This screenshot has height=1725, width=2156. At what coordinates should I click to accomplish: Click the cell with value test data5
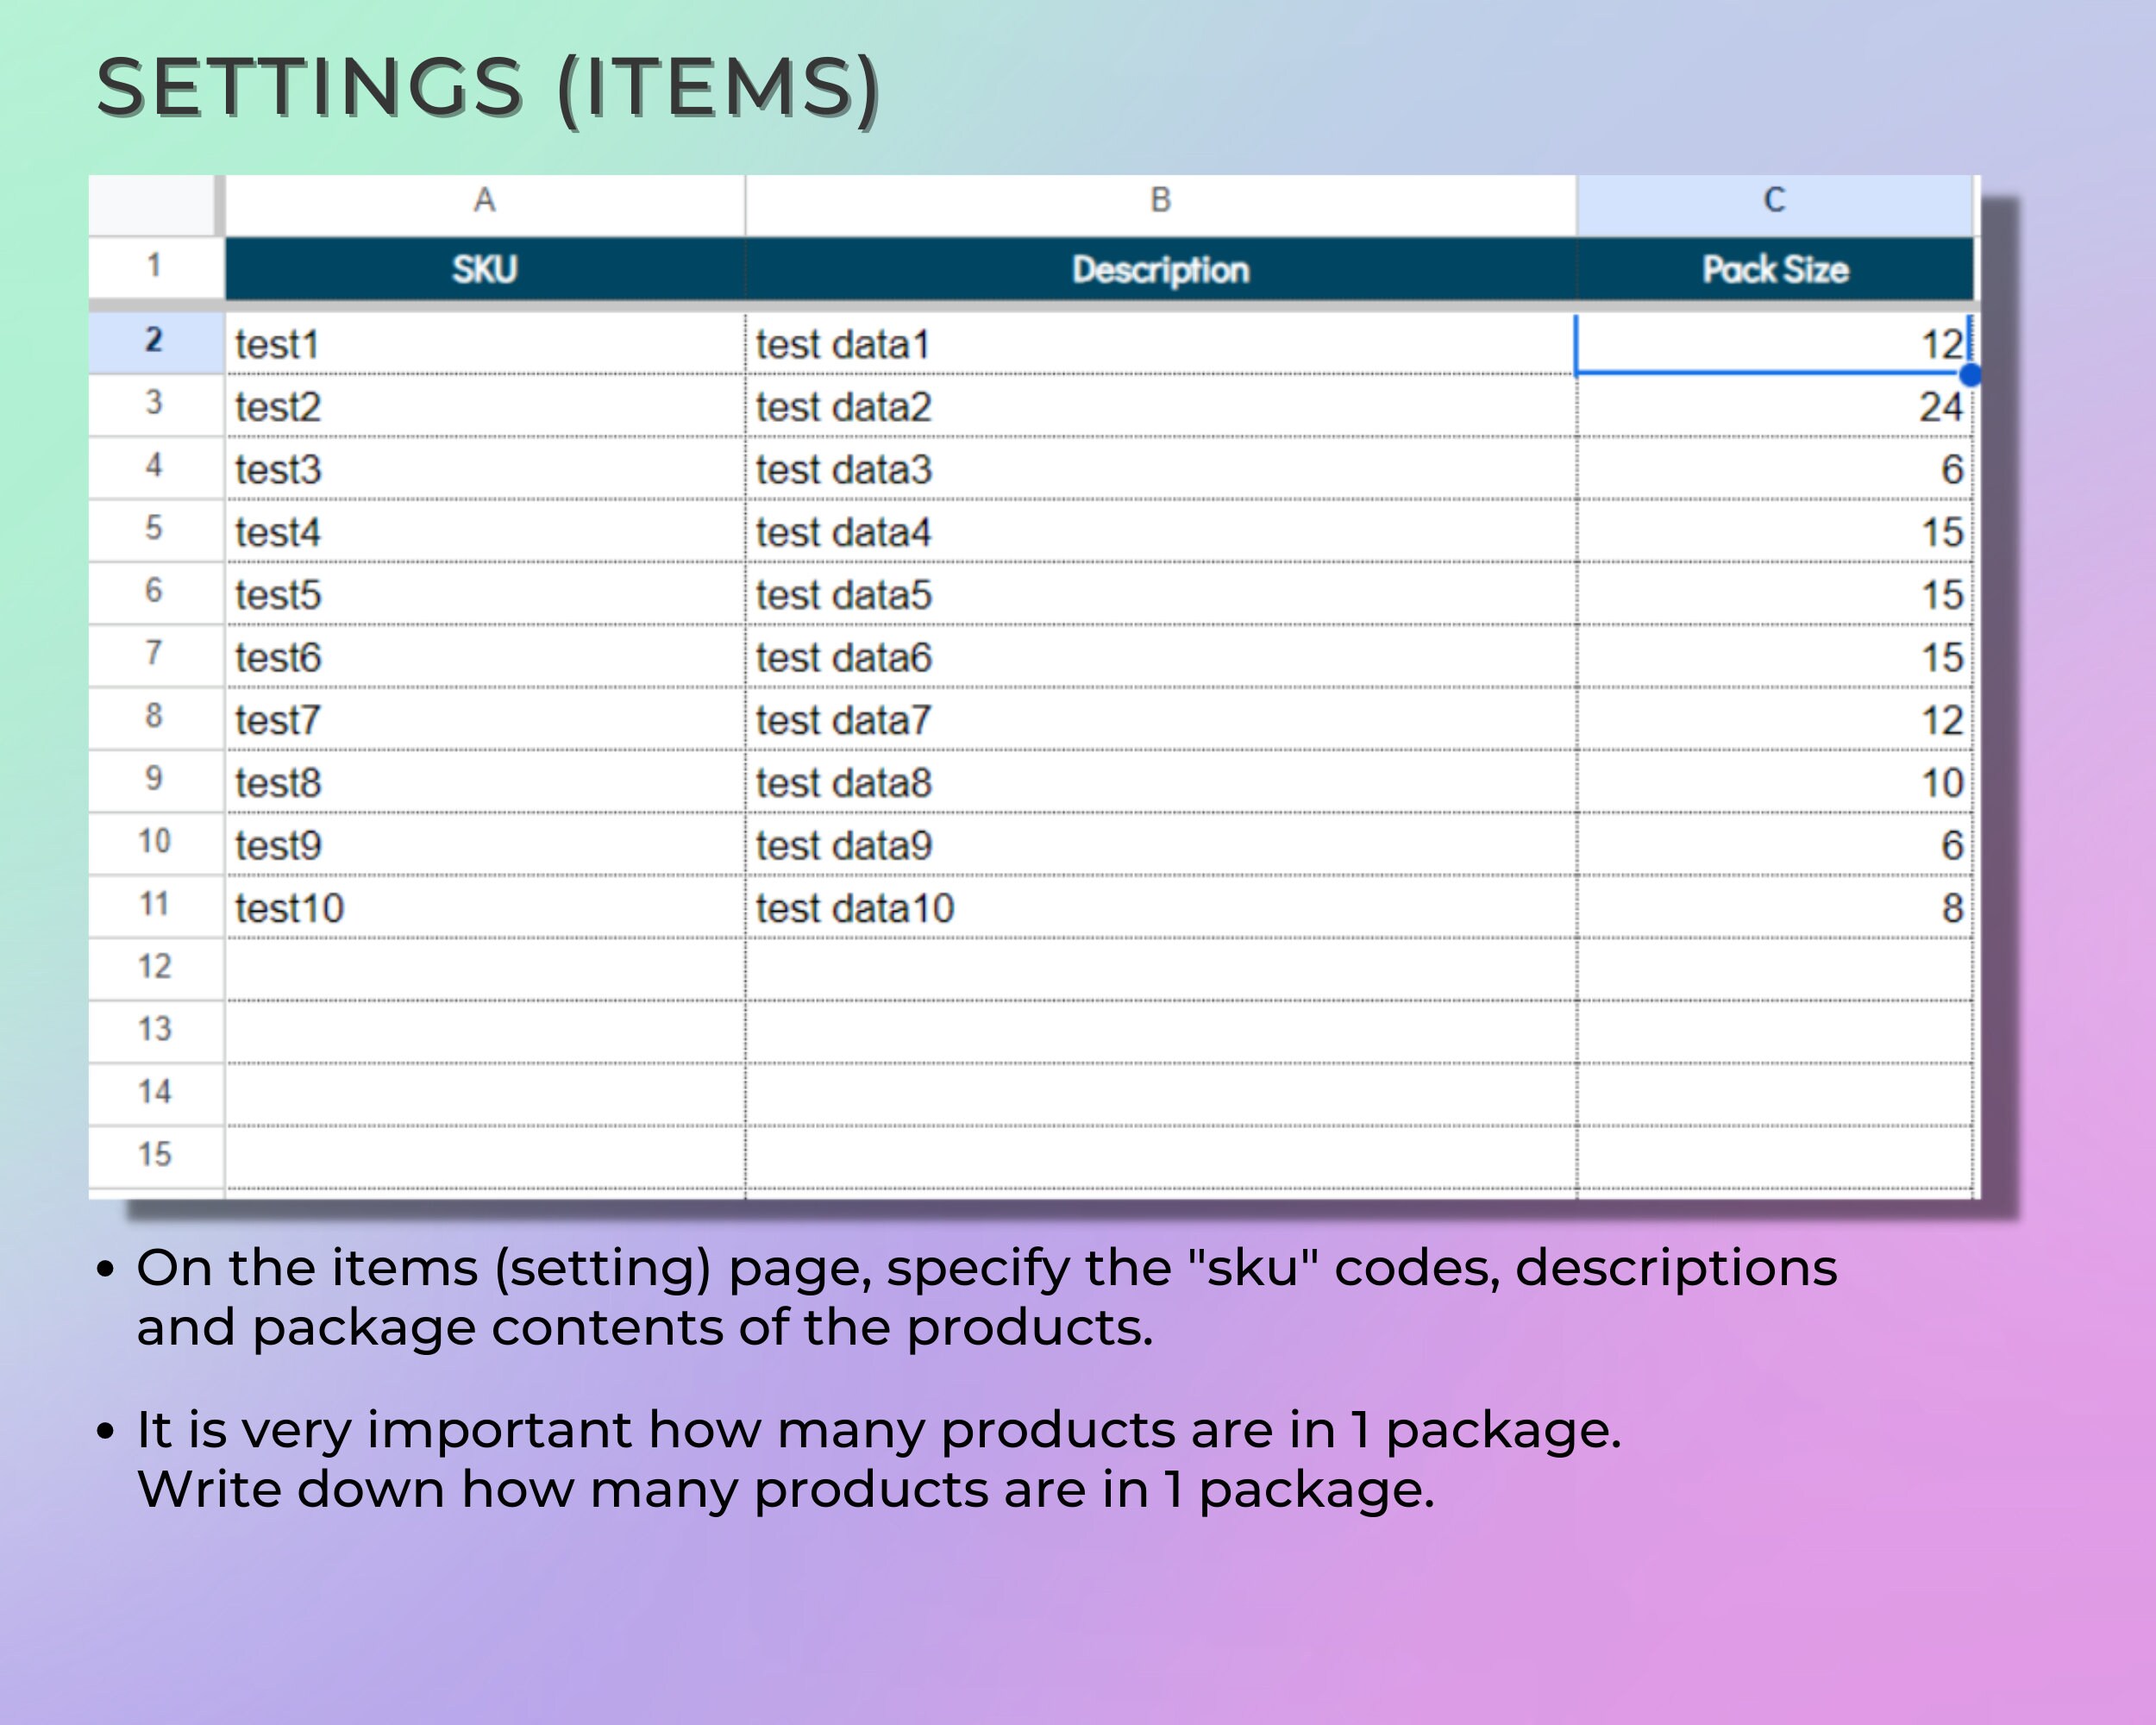pos(1160,595)
